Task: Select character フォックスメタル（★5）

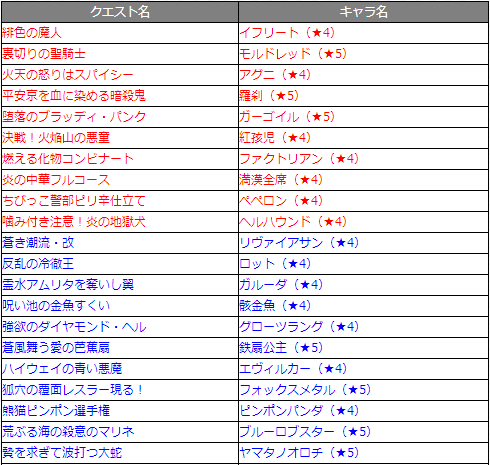Action: (x=305, y=390)
